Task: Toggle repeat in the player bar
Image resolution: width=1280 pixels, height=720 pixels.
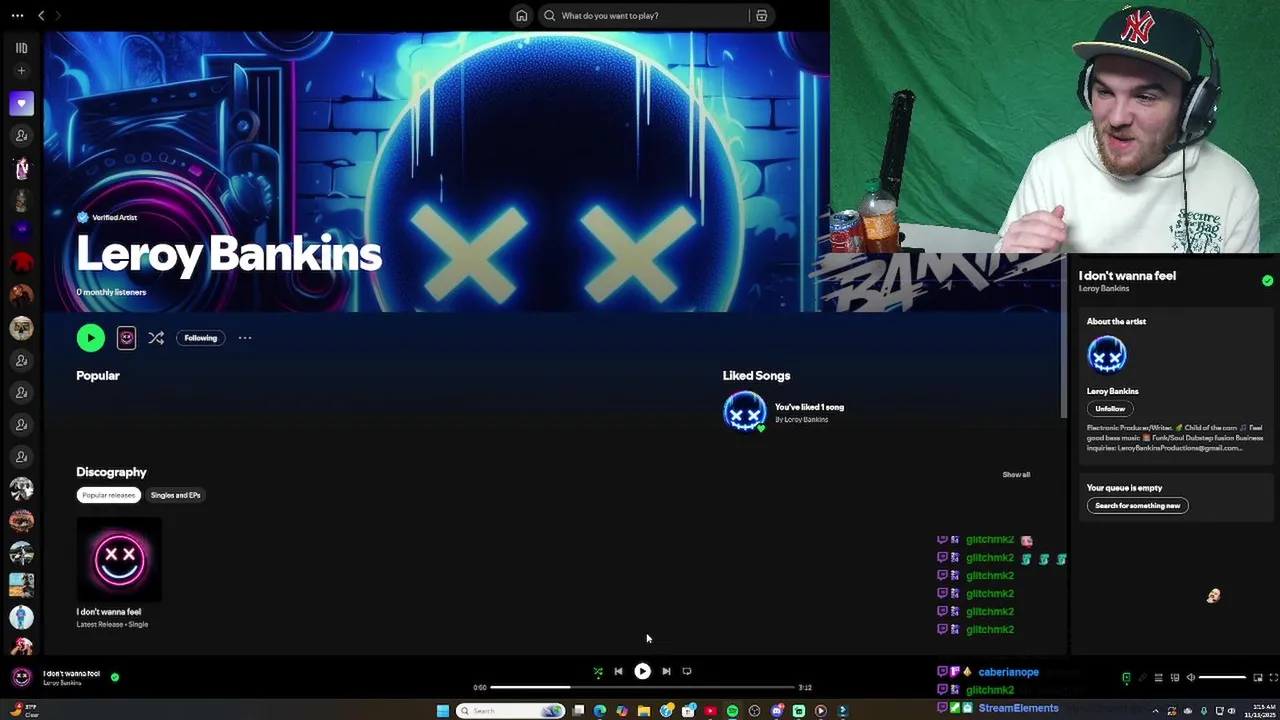Action: pyautogui.click(x=687, y=672)
